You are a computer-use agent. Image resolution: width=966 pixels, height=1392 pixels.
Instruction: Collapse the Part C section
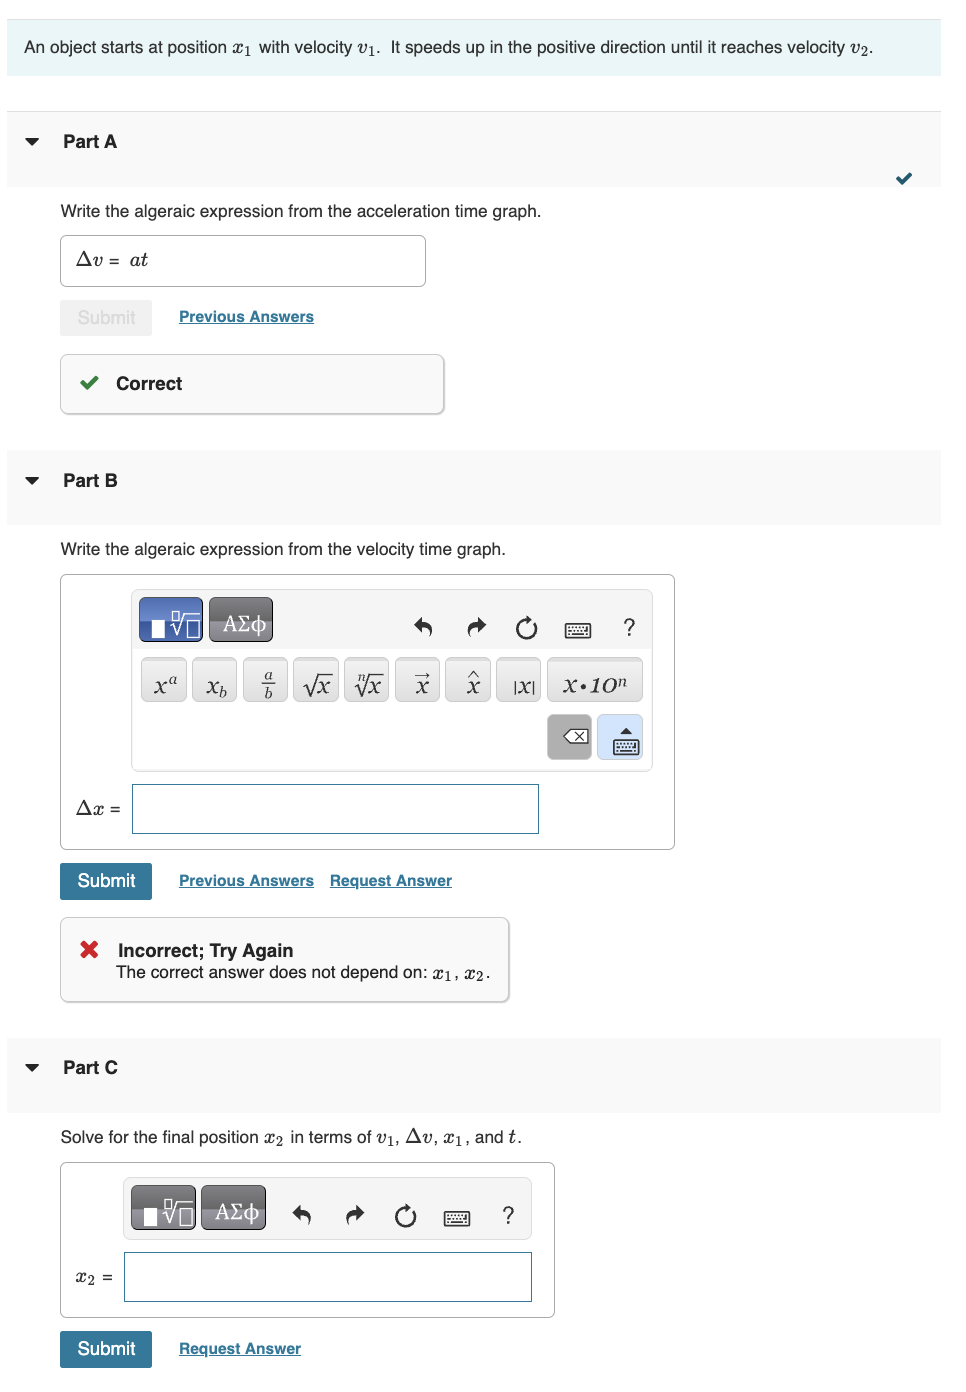[31, 1067]
